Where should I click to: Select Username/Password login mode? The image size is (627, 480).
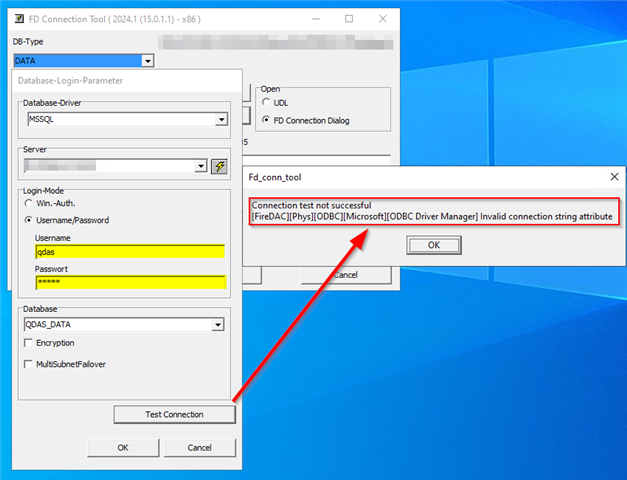point(28,220)
